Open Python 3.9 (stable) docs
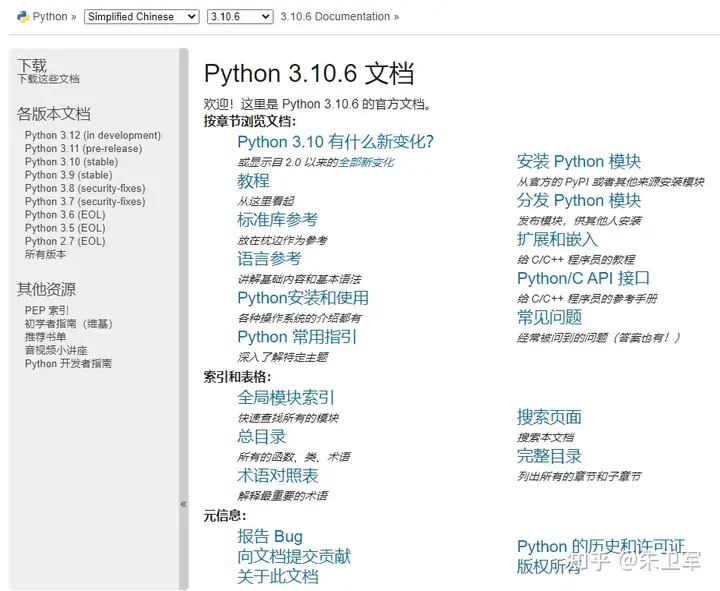 (x=68, y=175)
